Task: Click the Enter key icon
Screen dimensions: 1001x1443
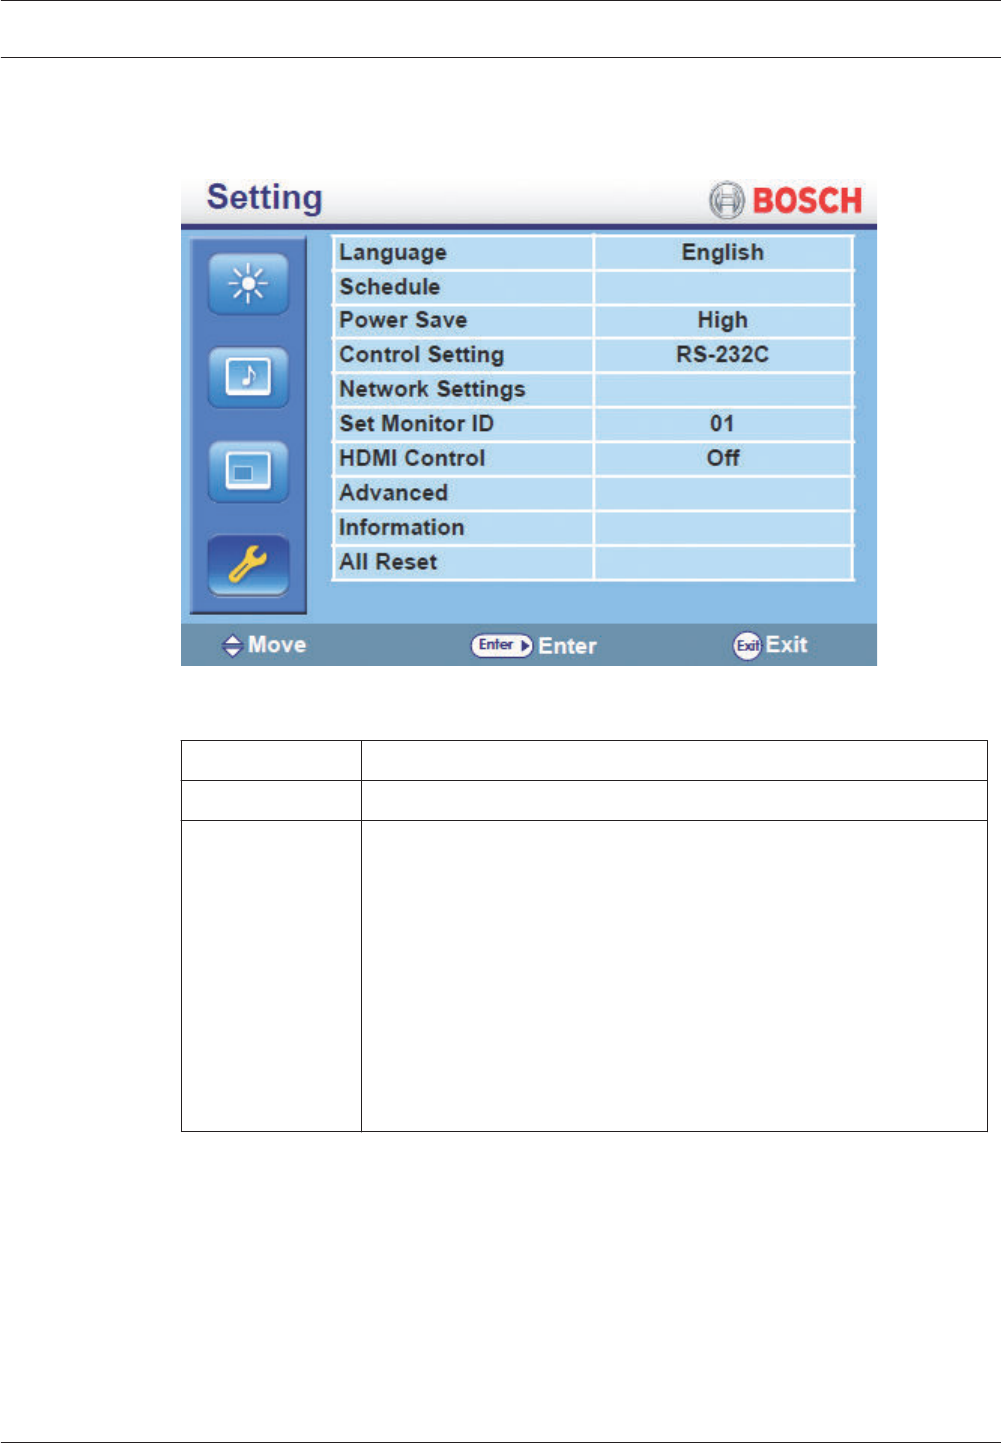Action: [x=501, y=646]
